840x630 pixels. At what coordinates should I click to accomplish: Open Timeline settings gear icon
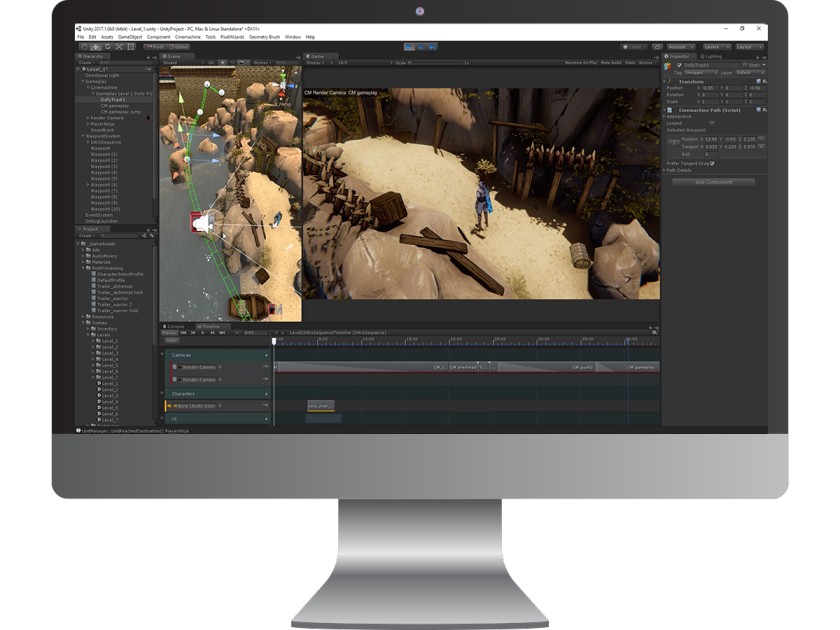coord(655,333)
